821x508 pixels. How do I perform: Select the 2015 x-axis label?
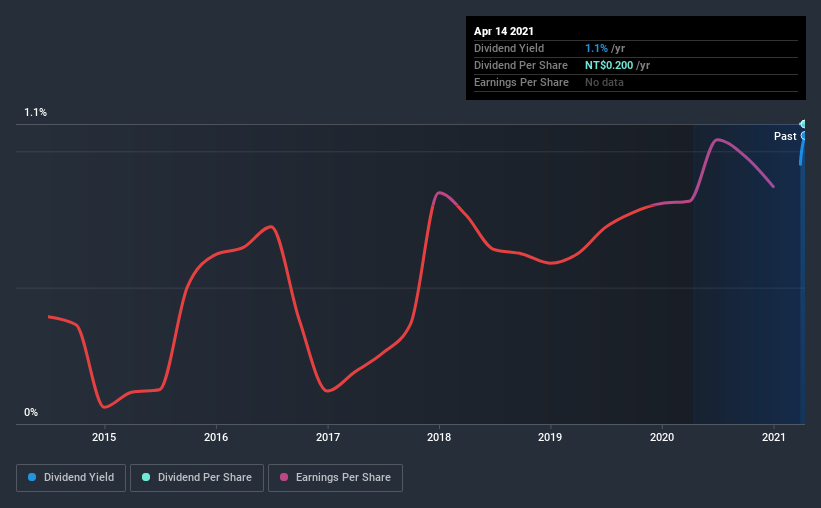104,437
